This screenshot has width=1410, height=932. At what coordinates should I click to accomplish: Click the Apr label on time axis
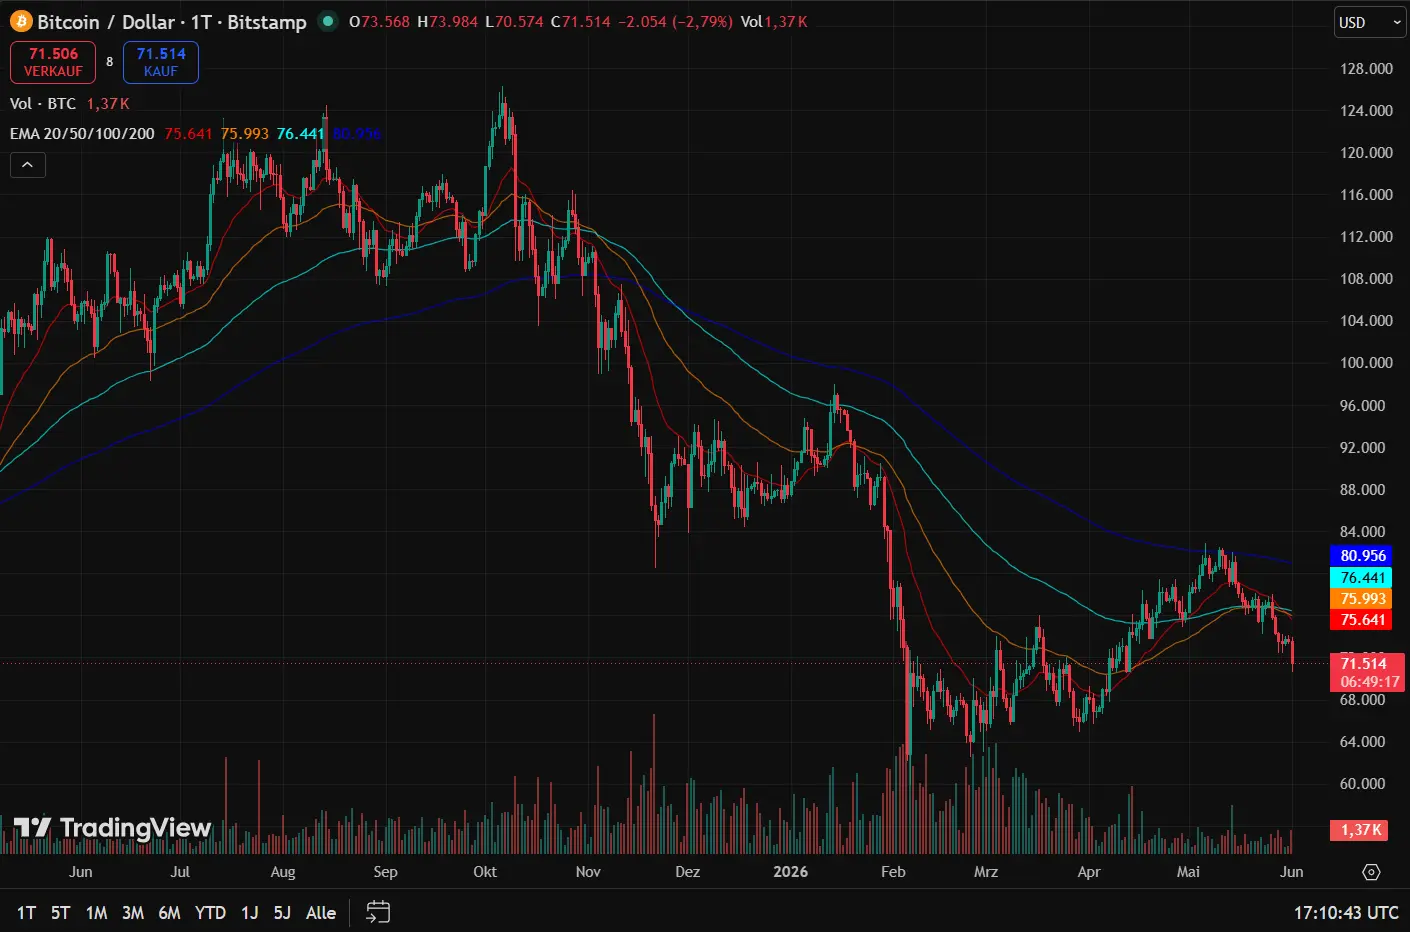tap(1089, 872)
